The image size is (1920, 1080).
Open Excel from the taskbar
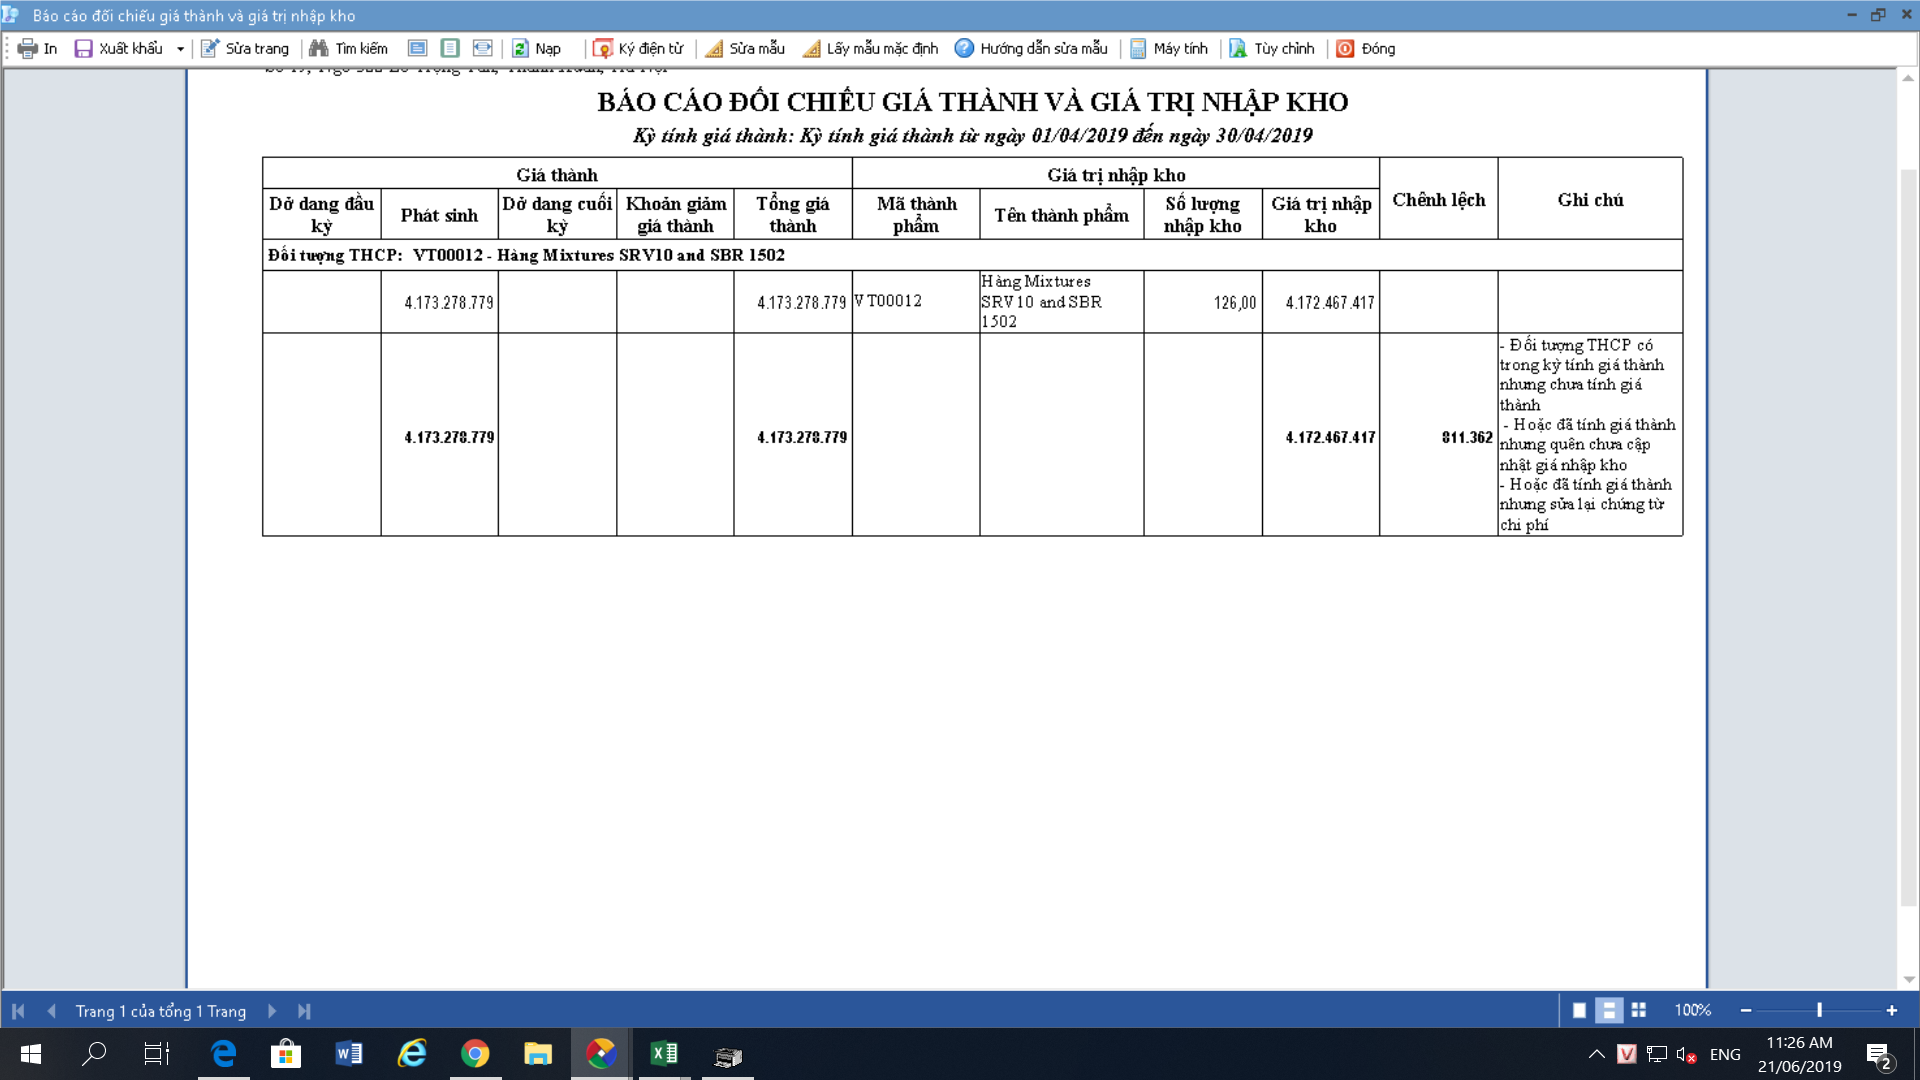(x=664, y=1053)
